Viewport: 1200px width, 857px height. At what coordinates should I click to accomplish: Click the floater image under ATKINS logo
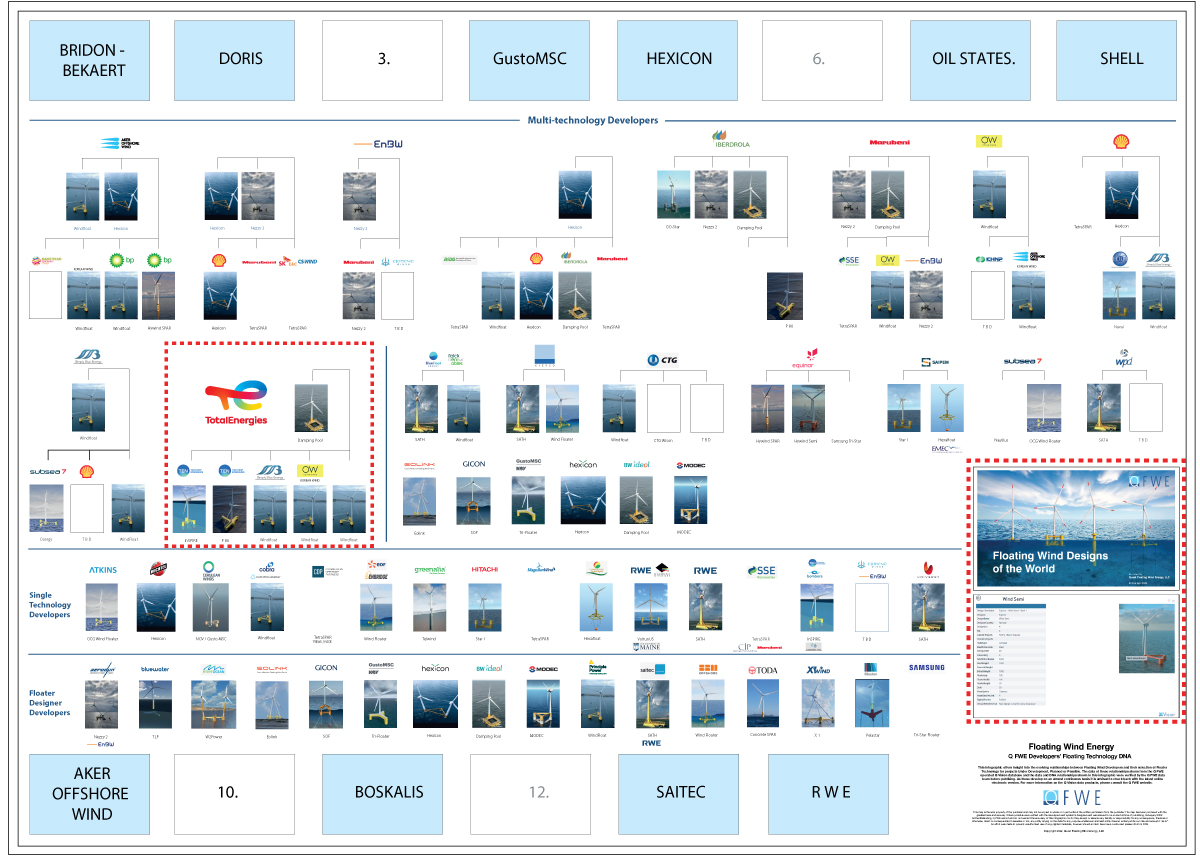click(x=103, y=608)
